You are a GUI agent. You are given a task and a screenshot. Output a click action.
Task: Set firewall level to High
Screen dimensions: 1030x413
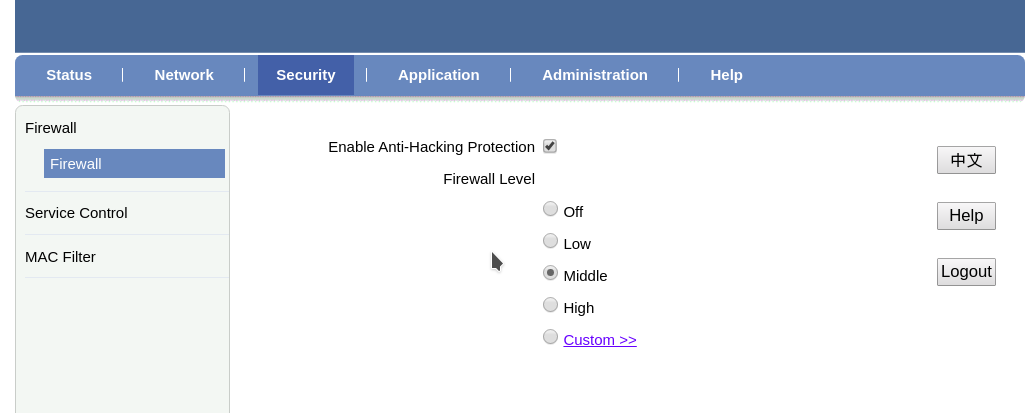coord(550,305)
